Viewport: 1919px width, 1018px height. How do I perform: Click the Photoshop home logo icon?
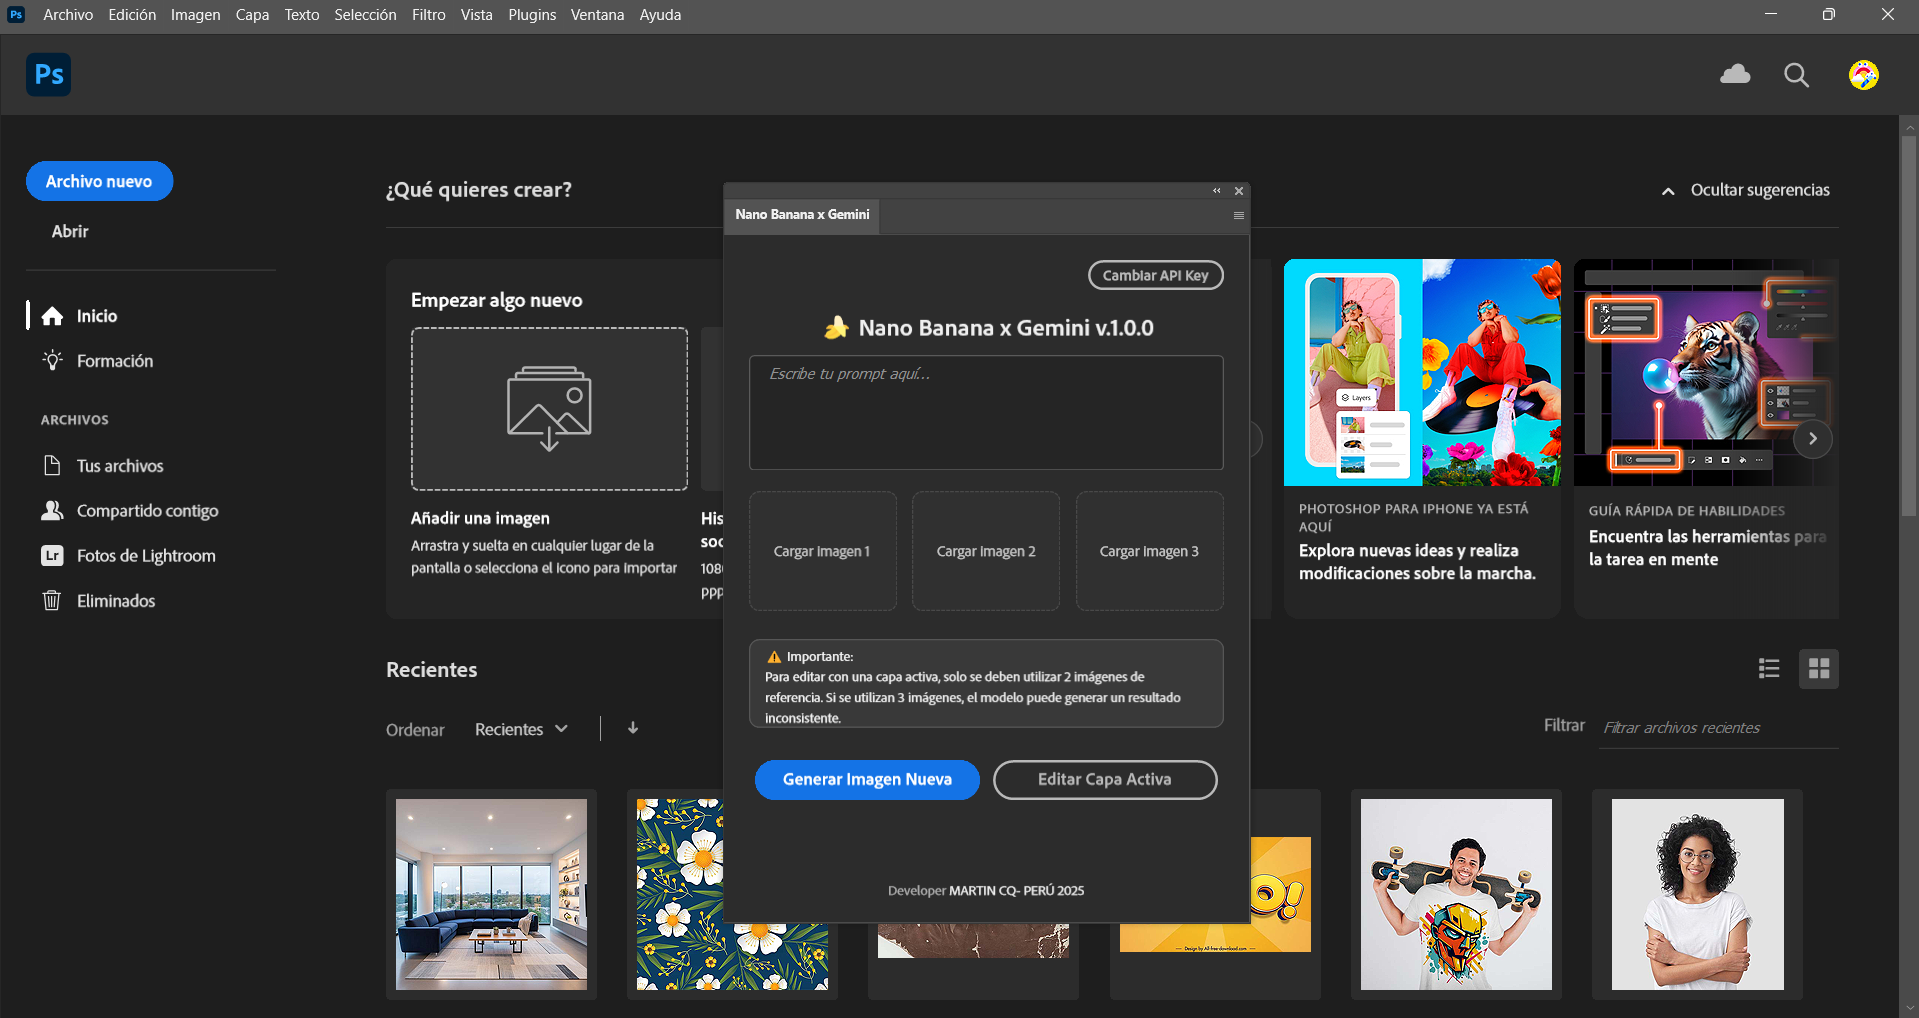[x=48, y=75]
